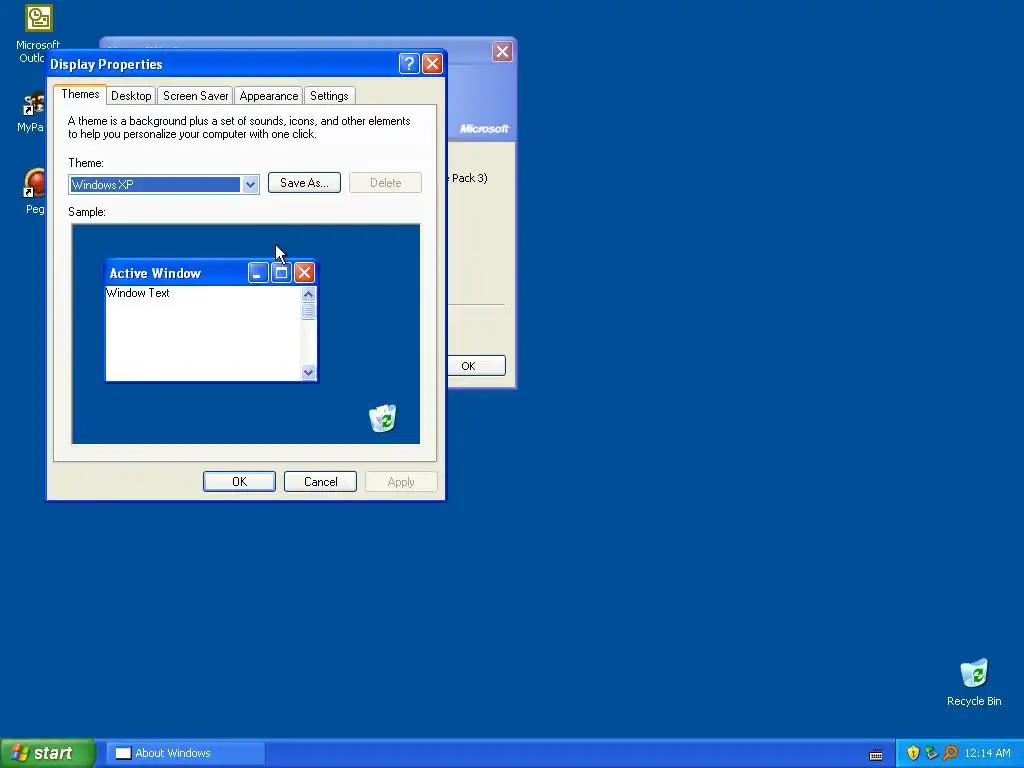Image resolution: width=1024 pixels, height=768 pixels.
Task: Click the Window Text in sample preview
Action: point(138,293)
